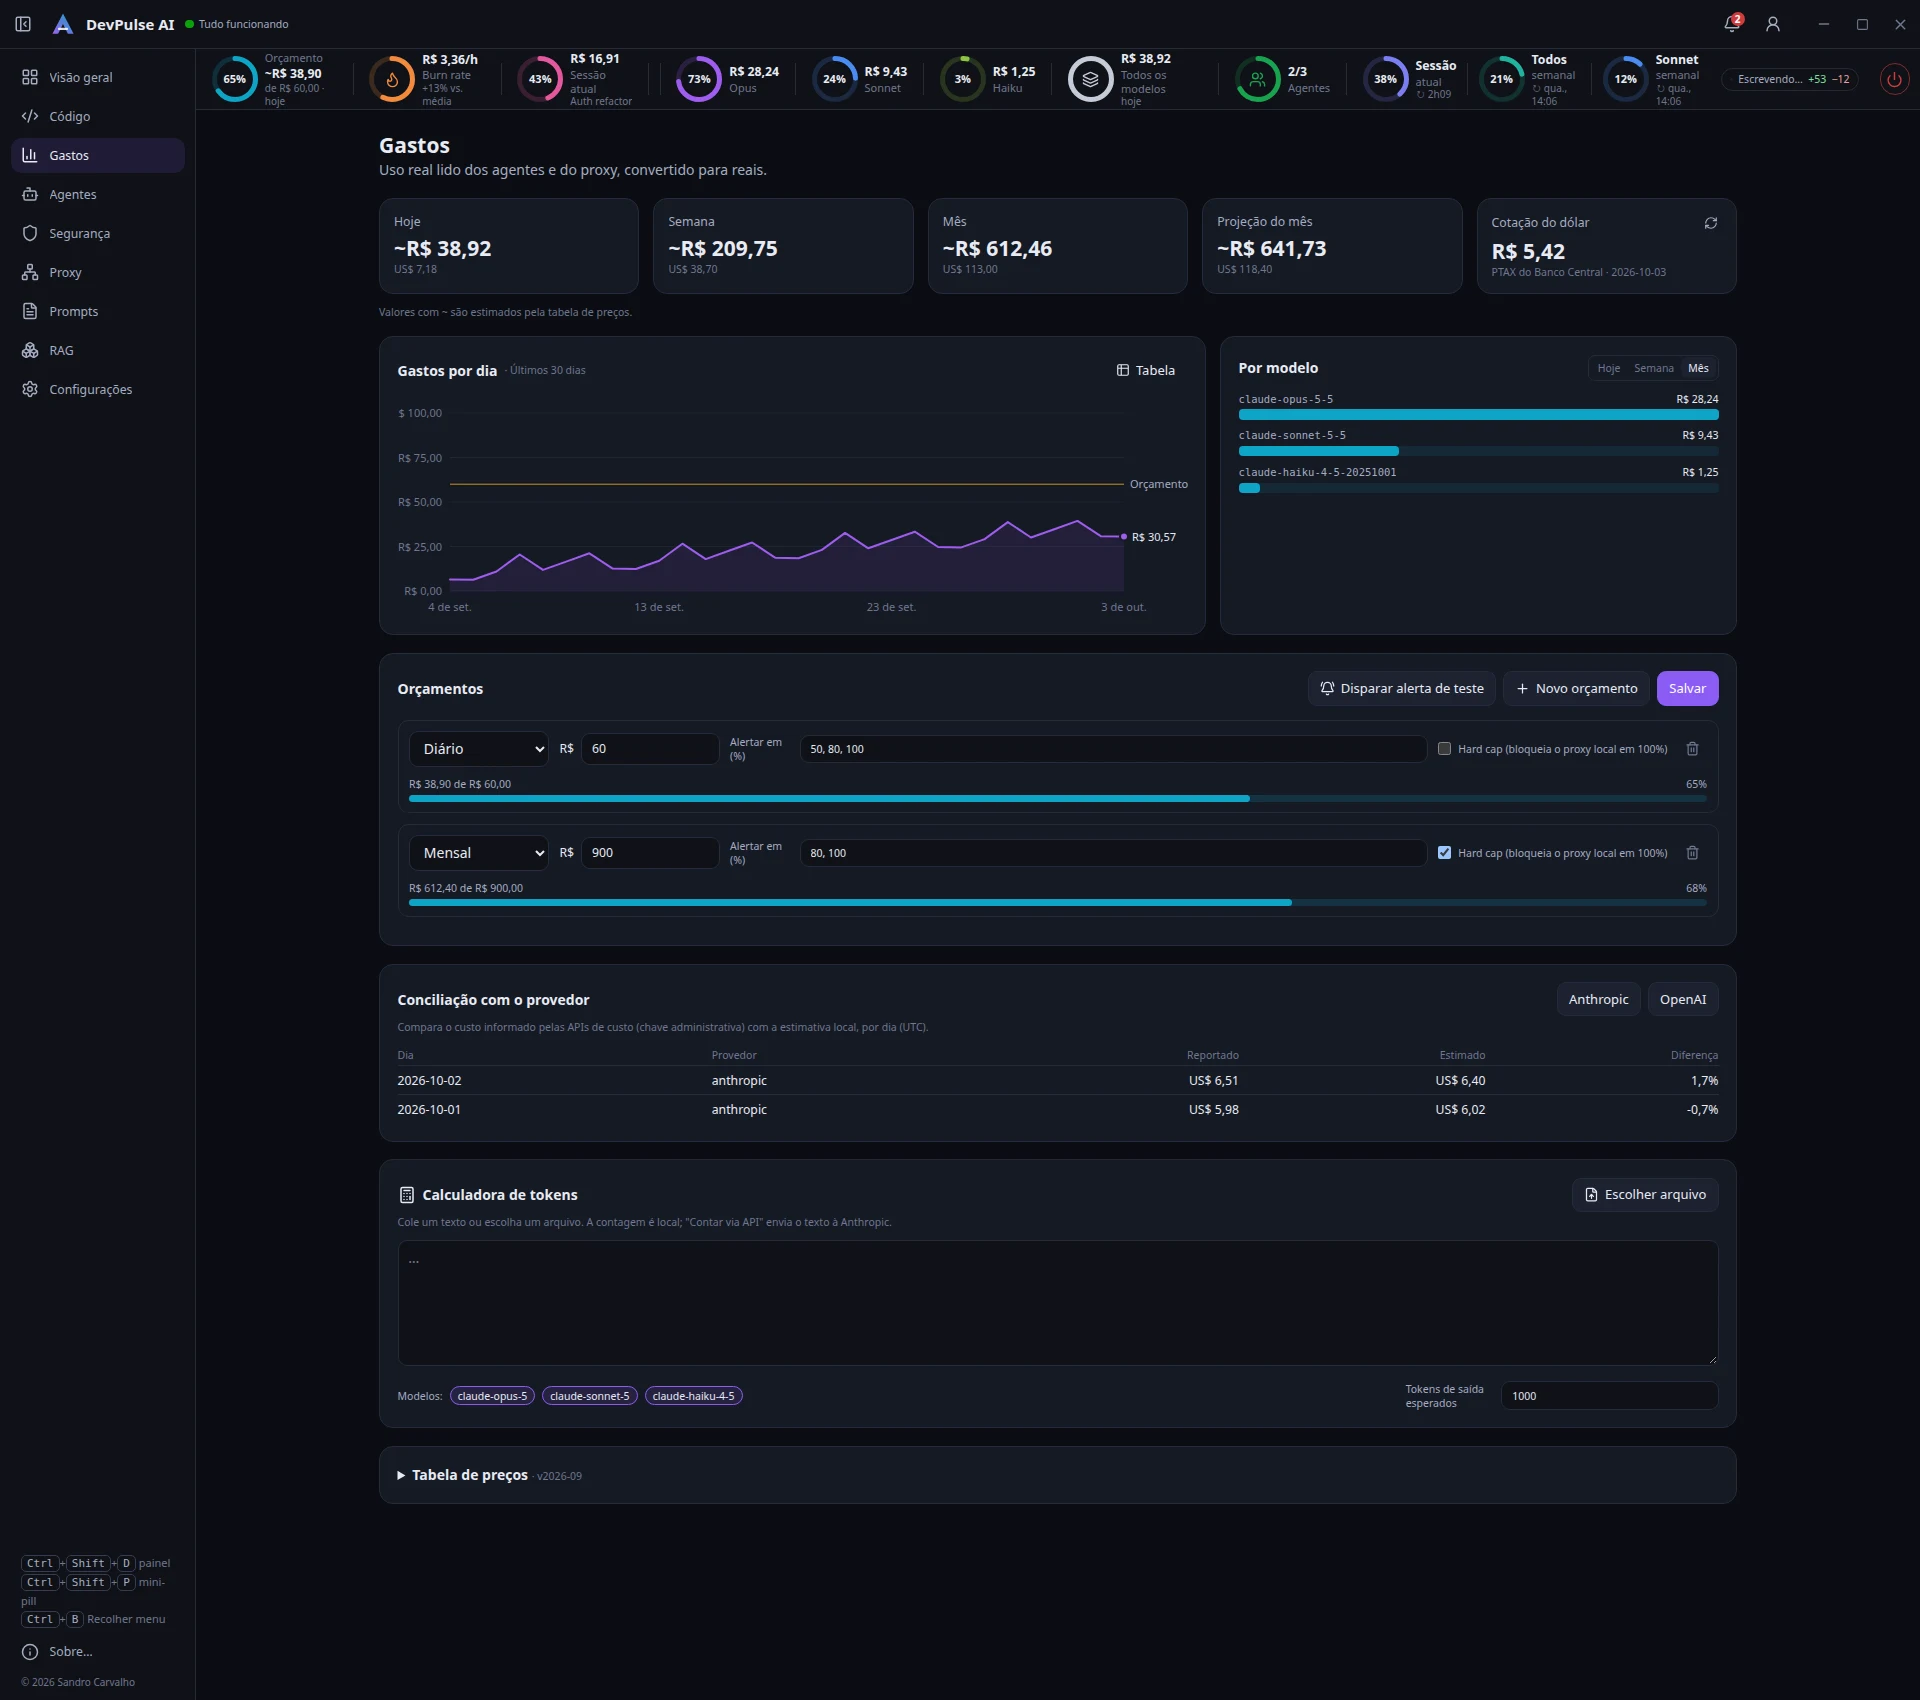The width and height of the screenshot is (1920, 1700).
Task: Click the 65% daily budget gauge
Action: (x=235, y=79)
